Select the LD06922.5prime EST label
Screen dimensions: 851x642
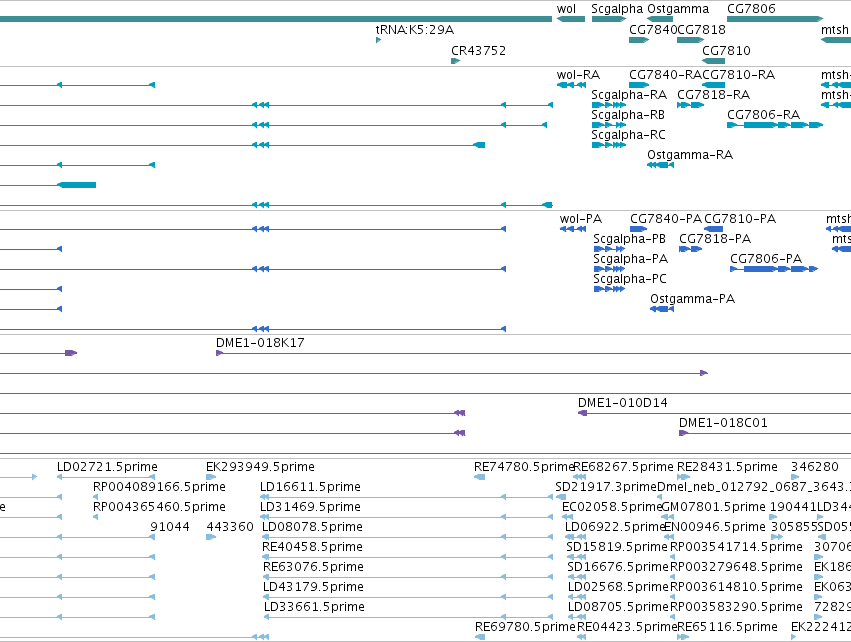(x=615, y=527)
